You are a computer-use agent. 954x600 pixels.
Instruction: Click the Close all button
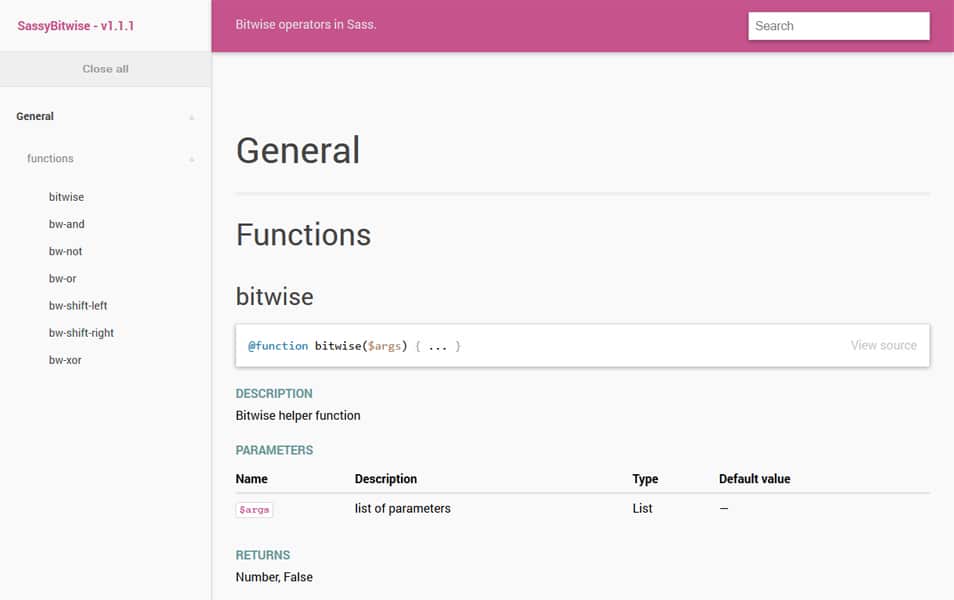point(105,69)
